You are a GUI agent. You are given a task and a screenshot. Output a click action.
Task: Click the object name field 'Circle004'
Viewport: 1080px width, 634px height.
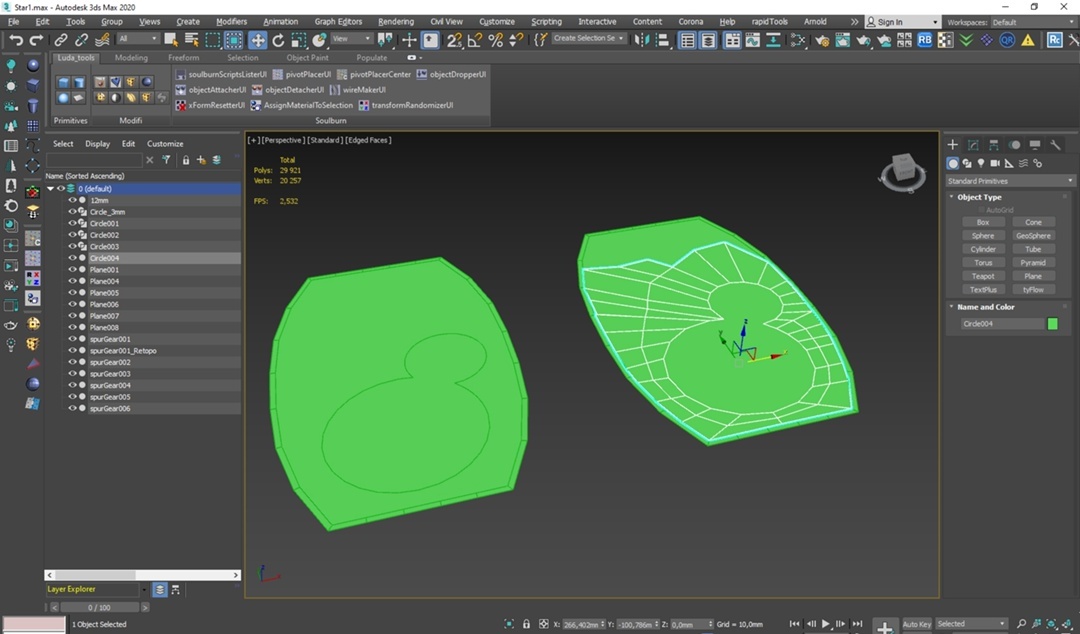coord(1003,324)
